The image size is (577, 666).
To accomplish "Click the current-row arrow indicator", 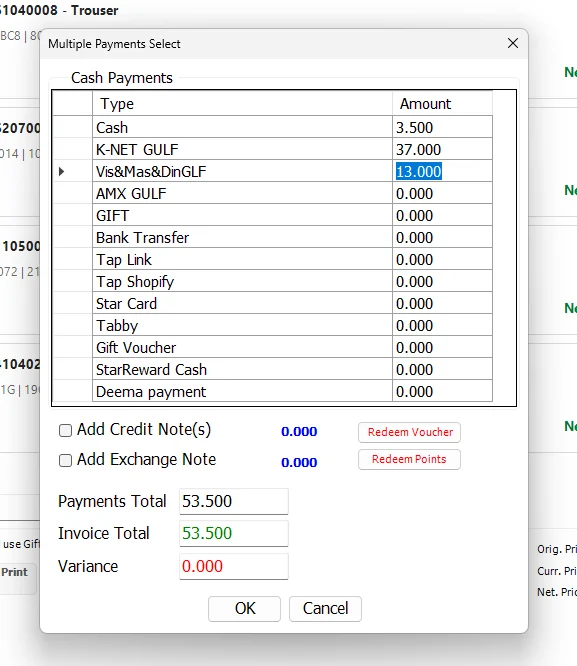I will pos(62,172).
